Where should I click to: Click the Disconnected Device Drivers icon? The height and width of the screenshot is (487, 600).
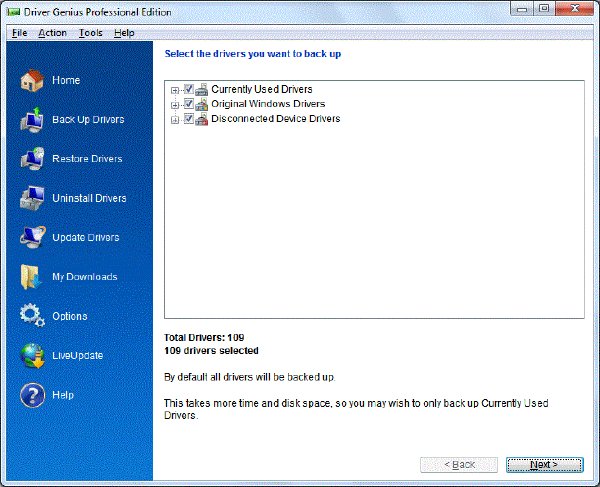point(202,119)
